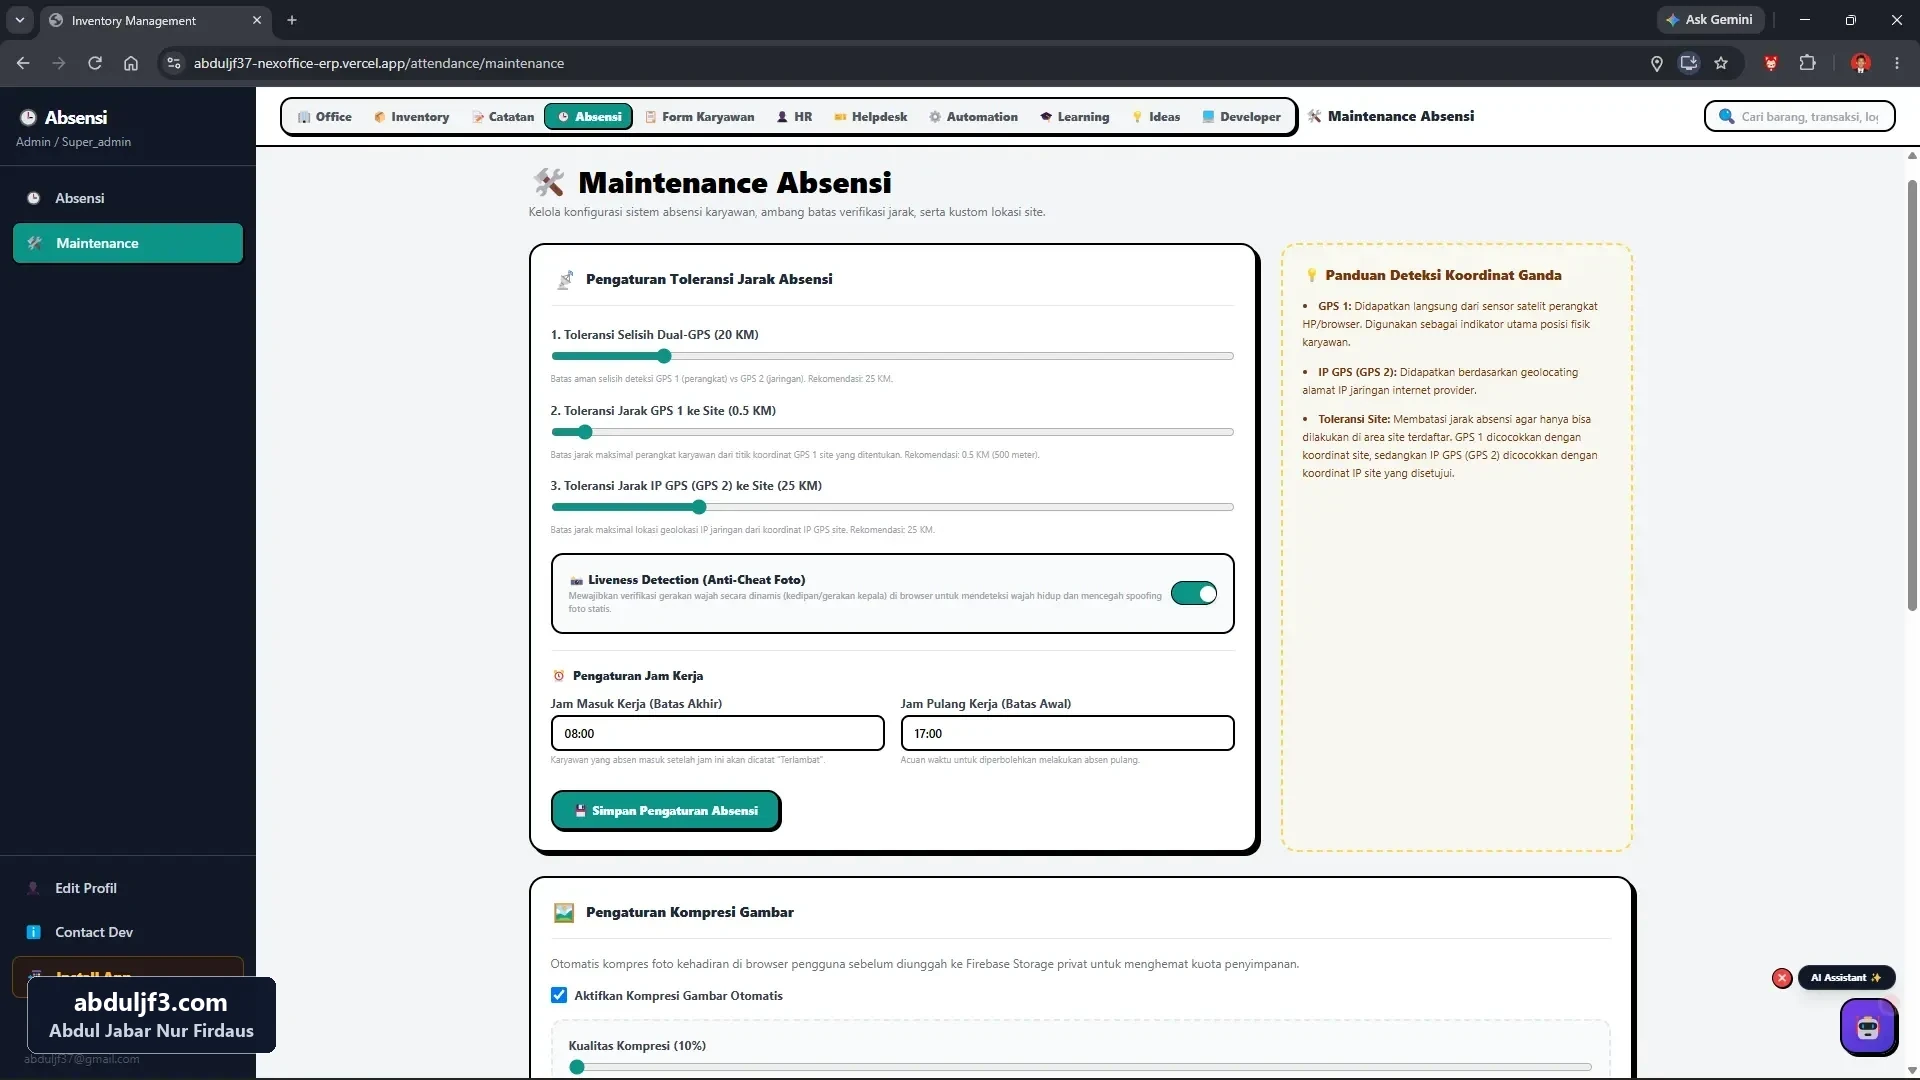This screenshot has width=1920, height=1080.
Task: Adjust the Toleransi Selisih Dual-GPS slider
Action: (x=892, y=356)
